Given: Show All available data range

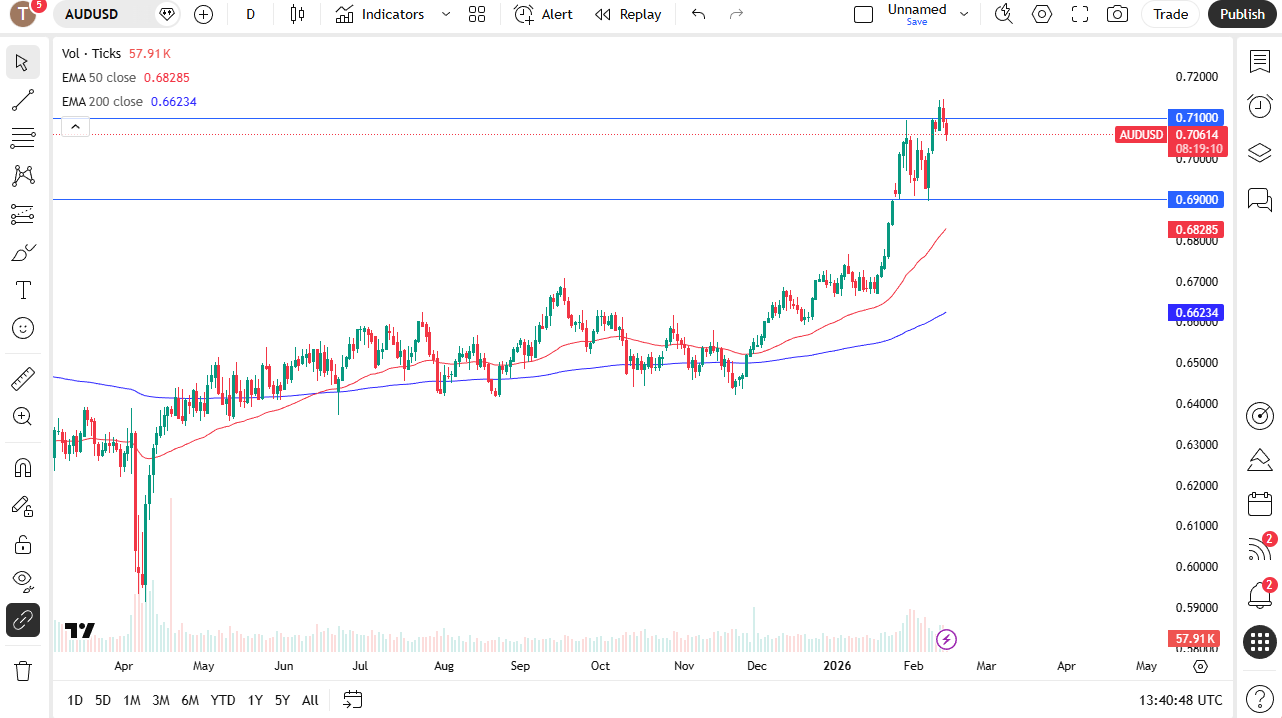Looking at the screenshot, I should [x=310, y=700].
